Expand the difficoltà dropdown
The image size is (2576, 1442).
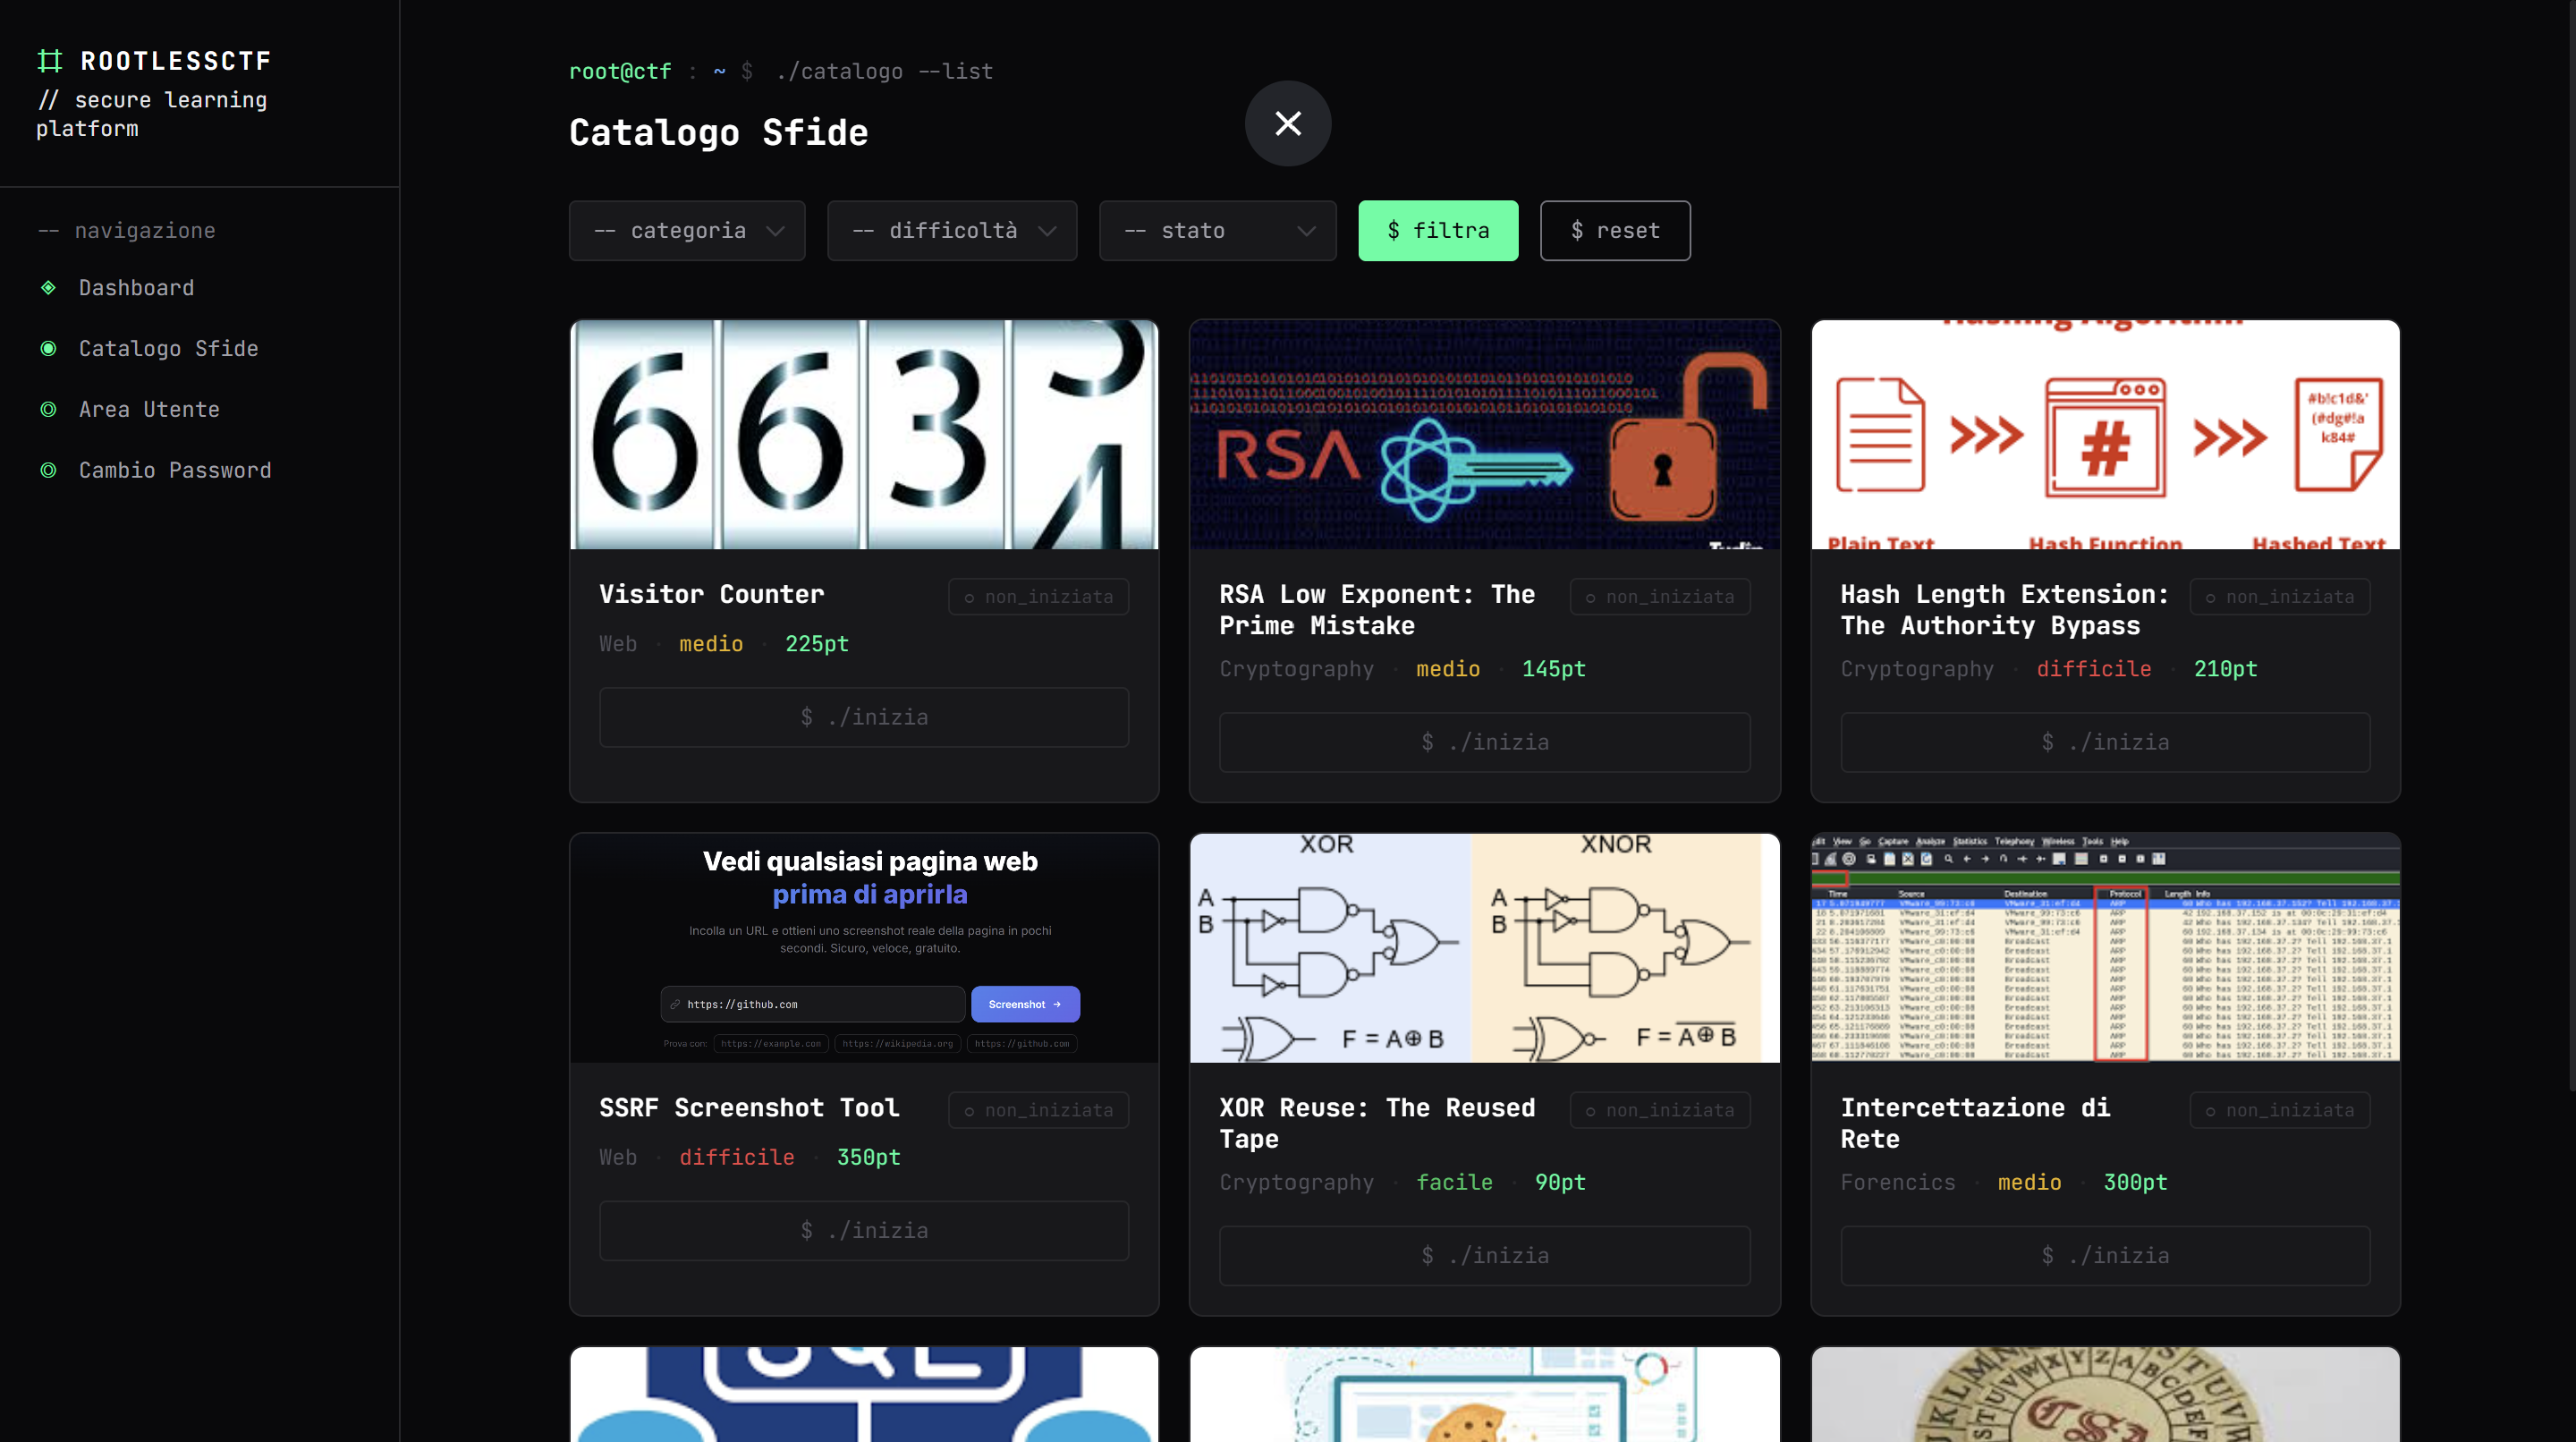coord(952,231)
